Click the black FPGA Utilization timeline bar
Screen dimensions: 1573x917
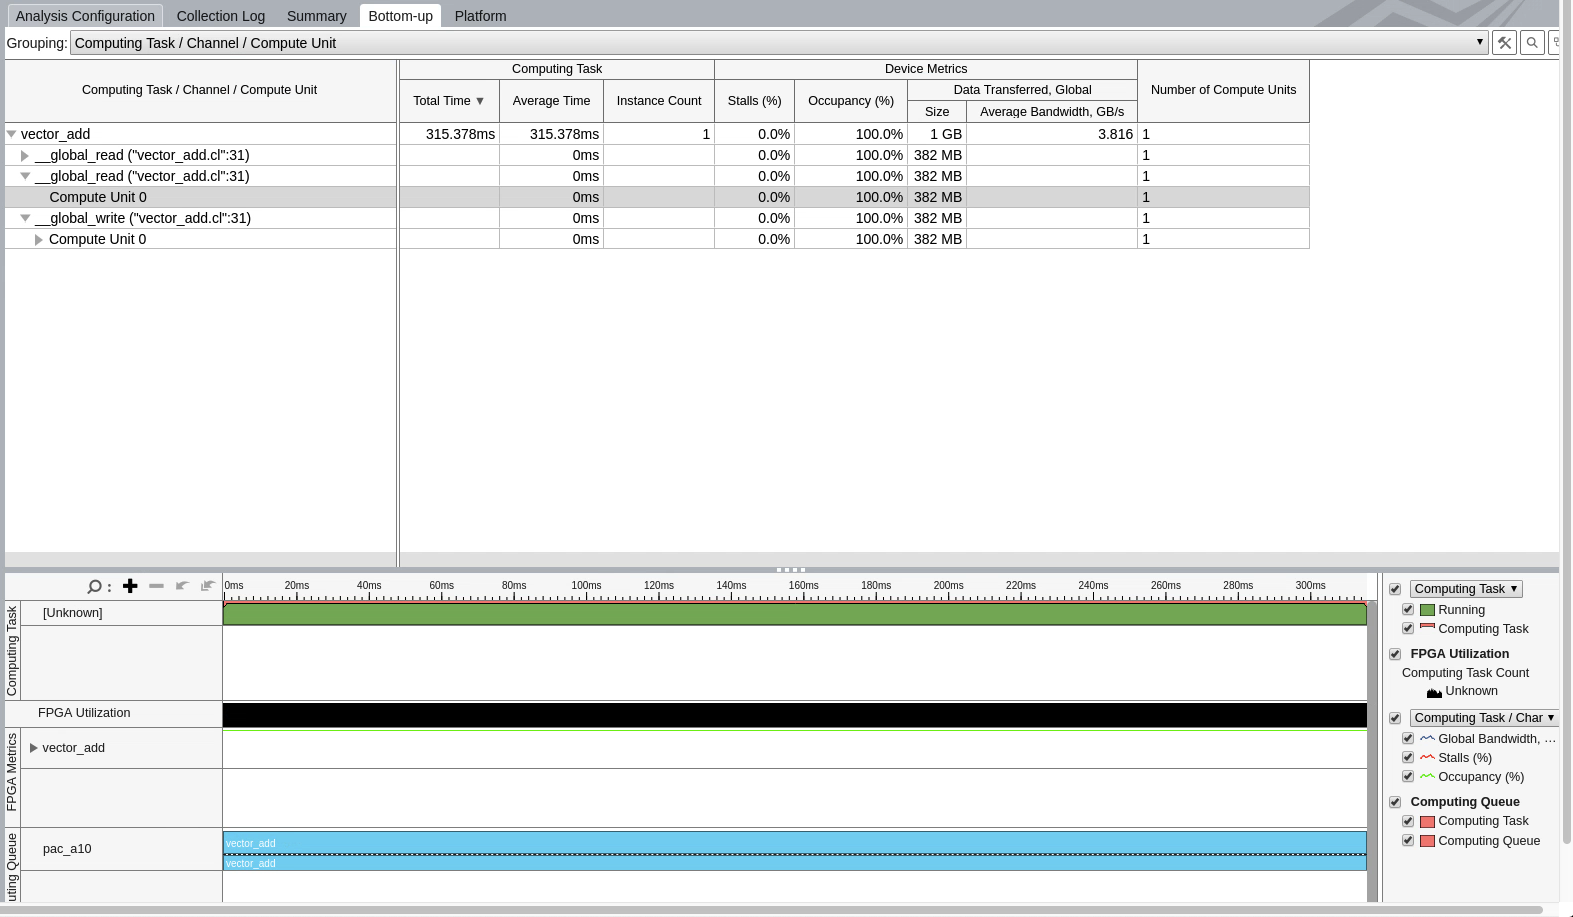coord(794,715)
